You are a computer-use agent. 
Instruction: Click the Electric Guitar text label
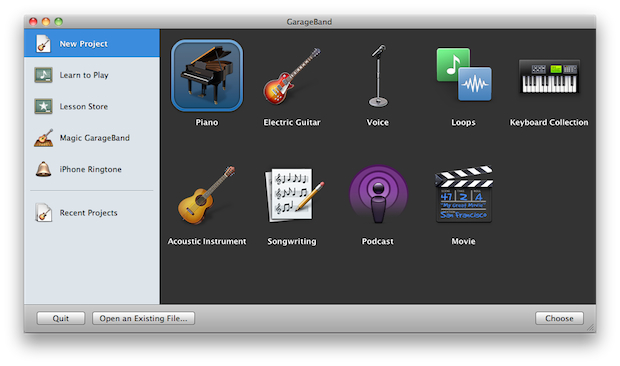tap(292, 123)
